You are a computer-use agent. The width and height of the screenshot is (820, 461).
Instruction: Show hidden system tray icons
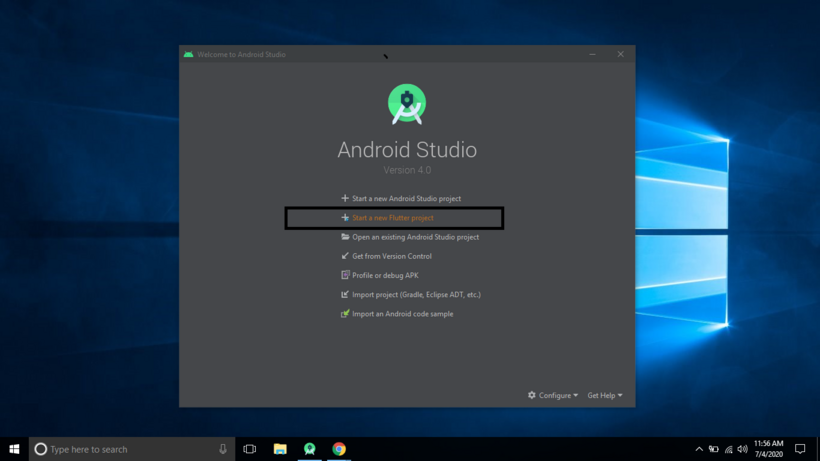698,449
